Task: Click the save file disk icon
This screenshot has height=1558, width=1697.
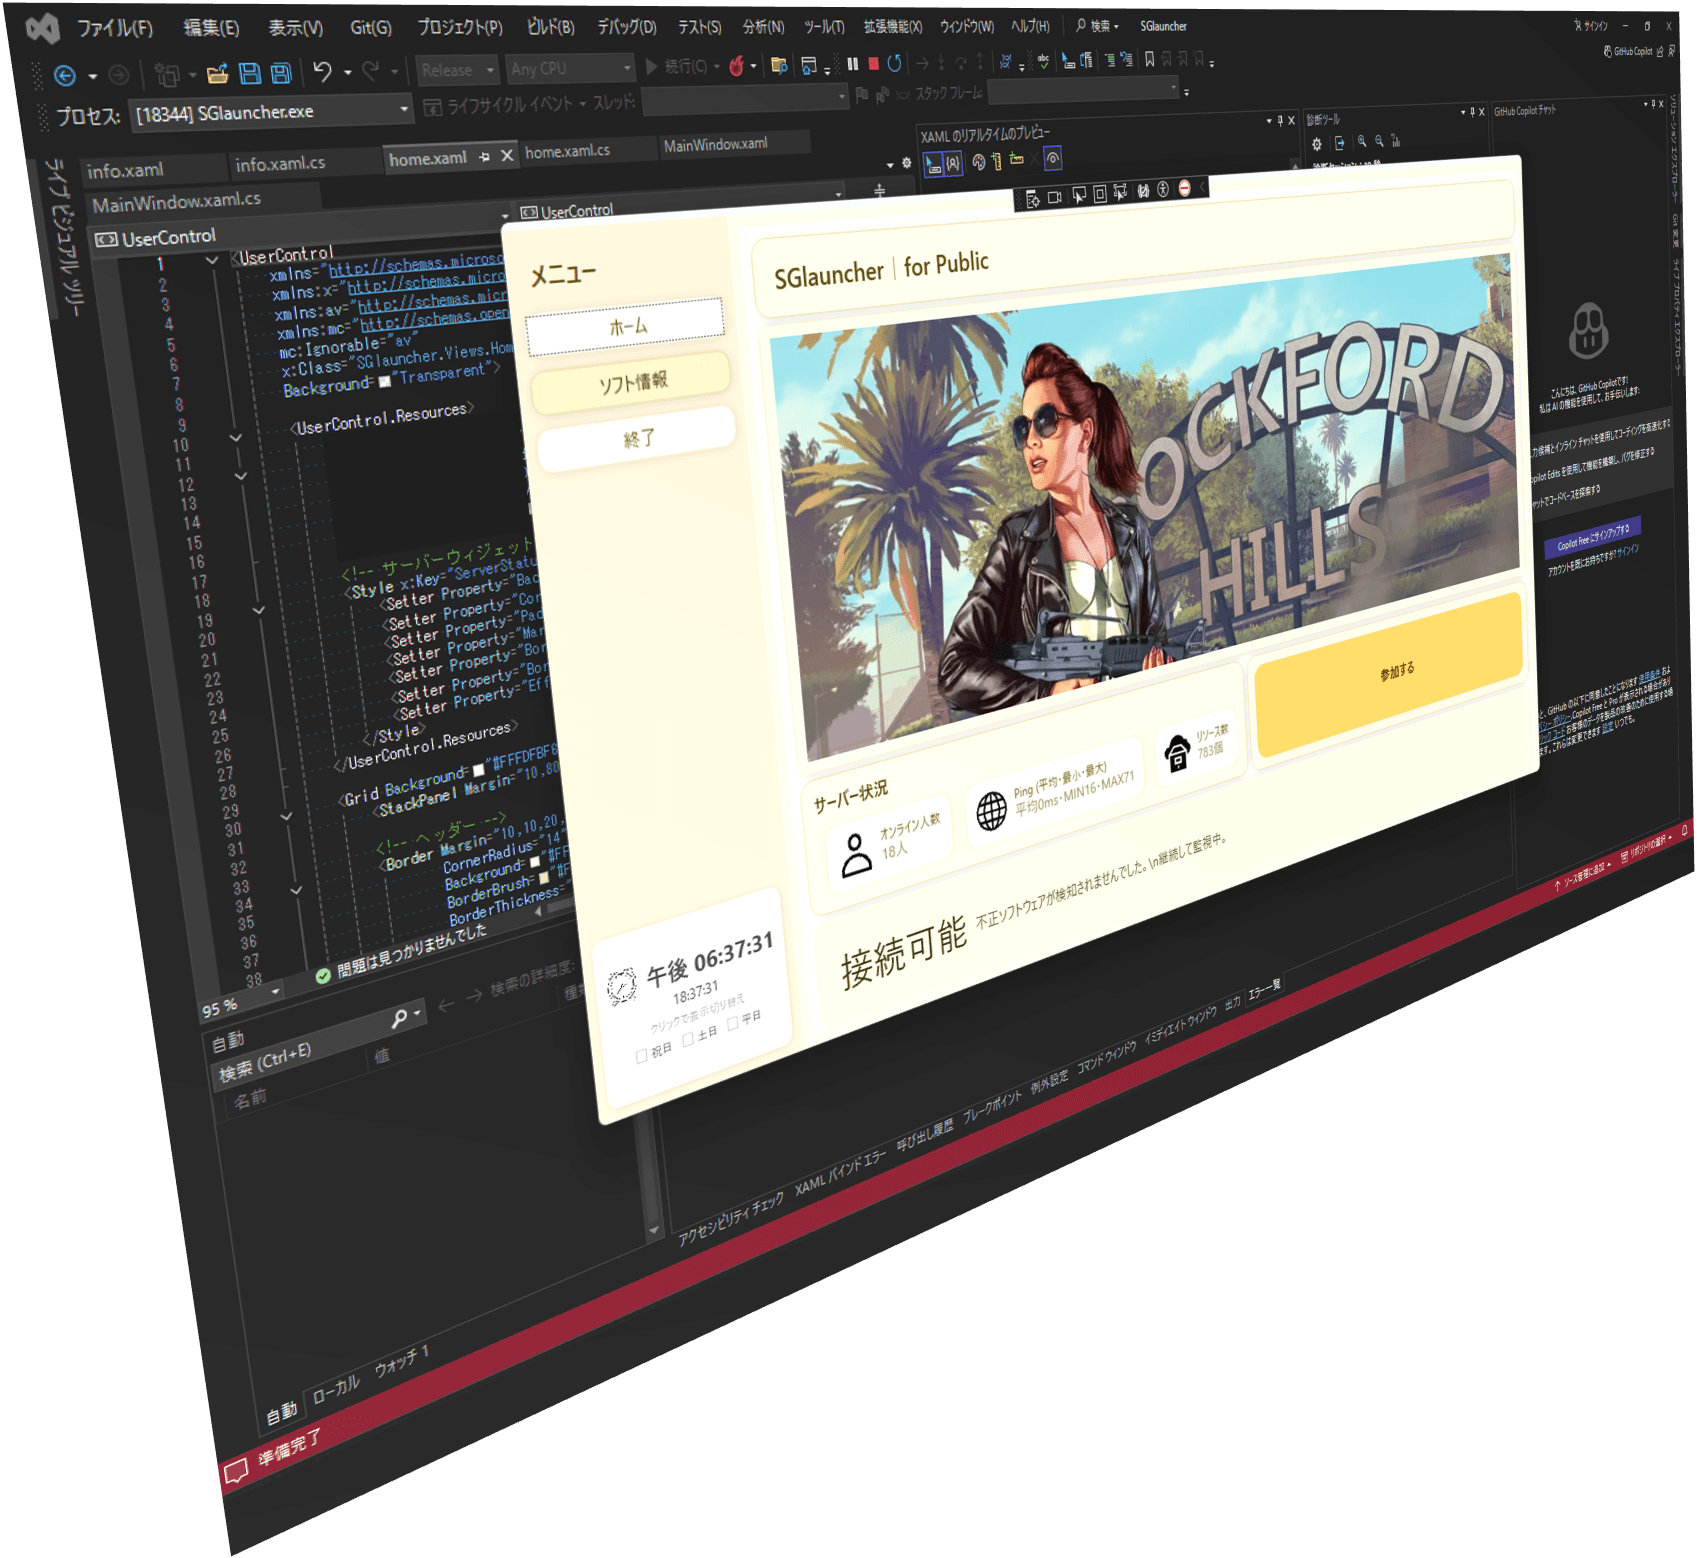Action: coord(250,72)
